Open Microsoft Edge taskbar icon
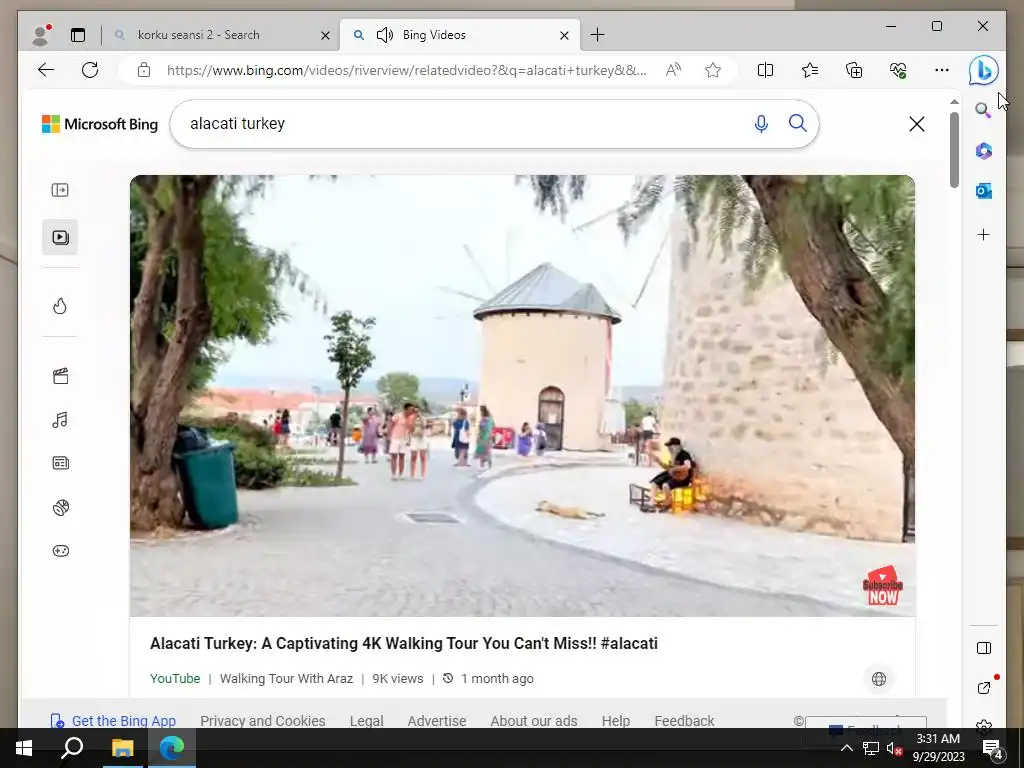Image resolution: width=1024 pixels, height=768 pixels. tap(172, 748)
